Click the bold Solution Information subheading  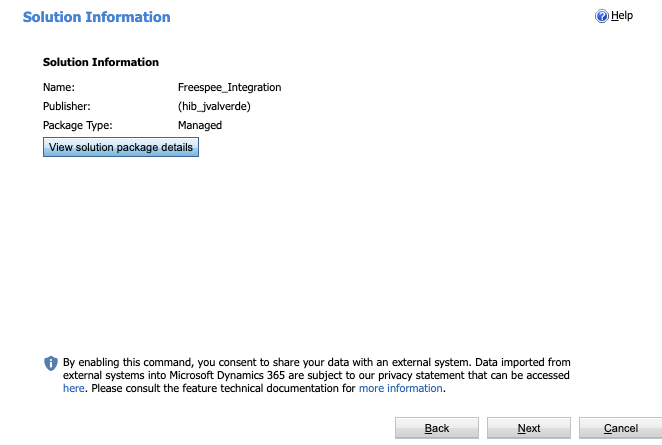coord(101,62)
